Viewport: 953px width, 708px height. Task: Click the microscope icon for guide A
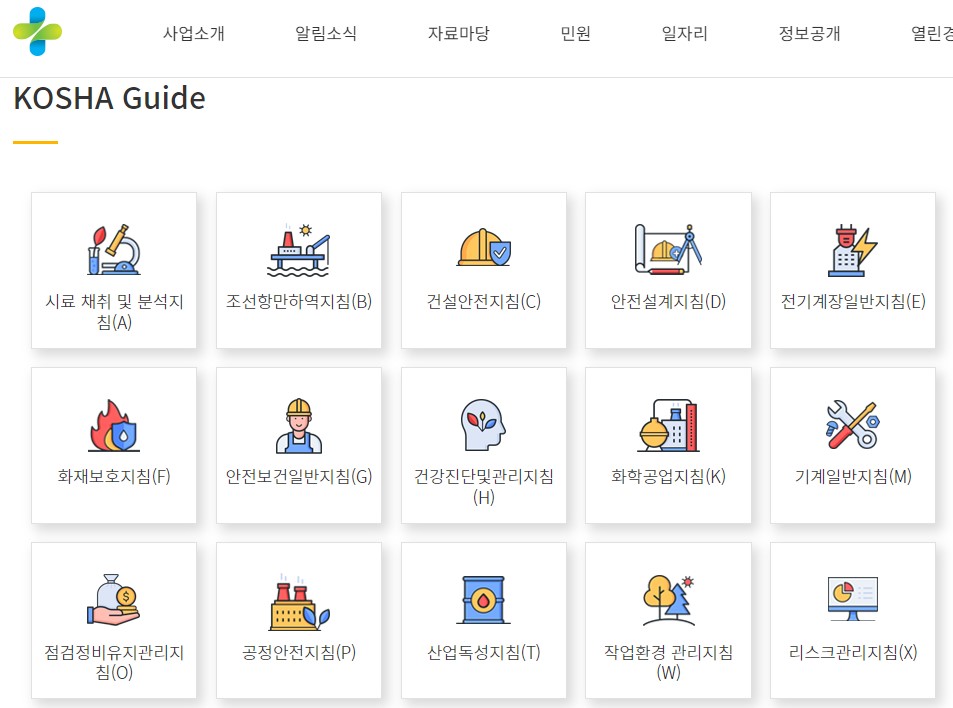(x=114, y=250)
